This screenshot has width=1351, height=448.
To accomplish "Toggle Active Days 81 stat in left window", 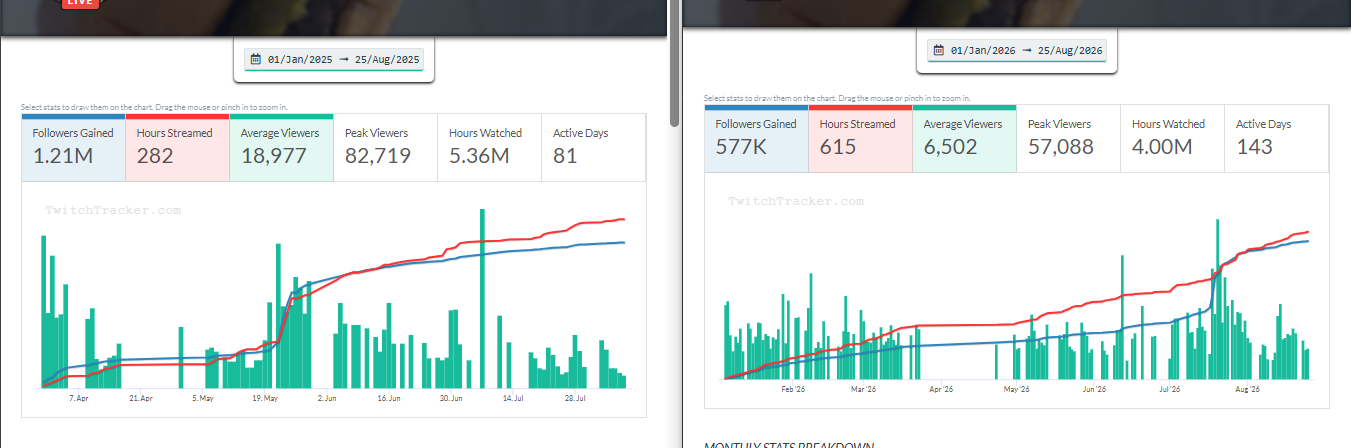I will point(593,147).
